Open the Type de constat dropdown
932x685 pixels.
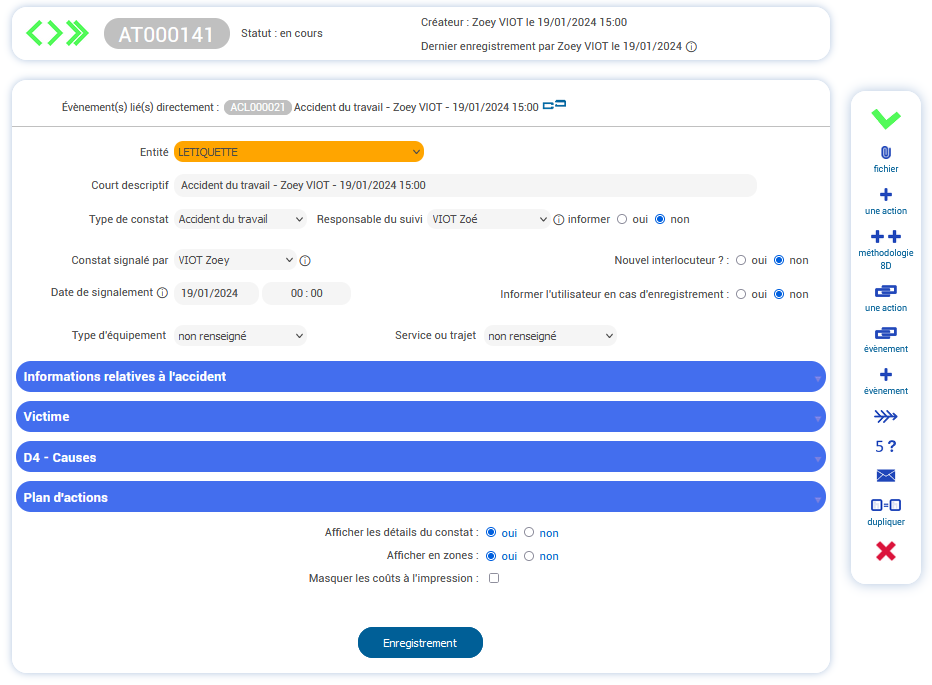(x=240, y=219)
